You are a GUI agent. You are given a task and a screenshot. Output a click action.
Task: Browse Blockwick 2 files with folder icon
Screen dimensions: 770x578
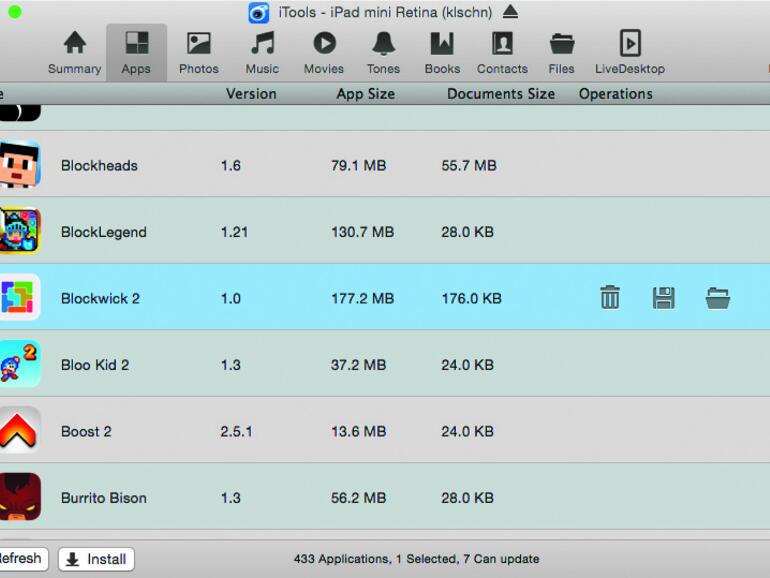pos(718,298)
